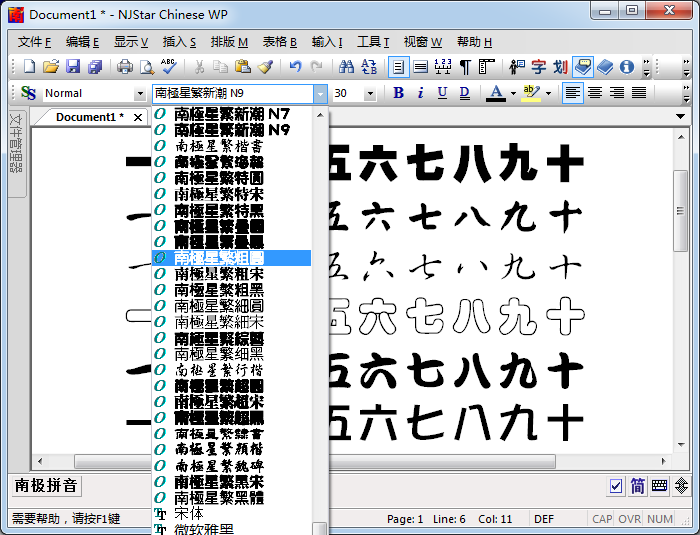700x535 pixels.
Task: Choose 南極星繁新潮 N7 font
Action: pyautogui.click(x=232, y=113)
